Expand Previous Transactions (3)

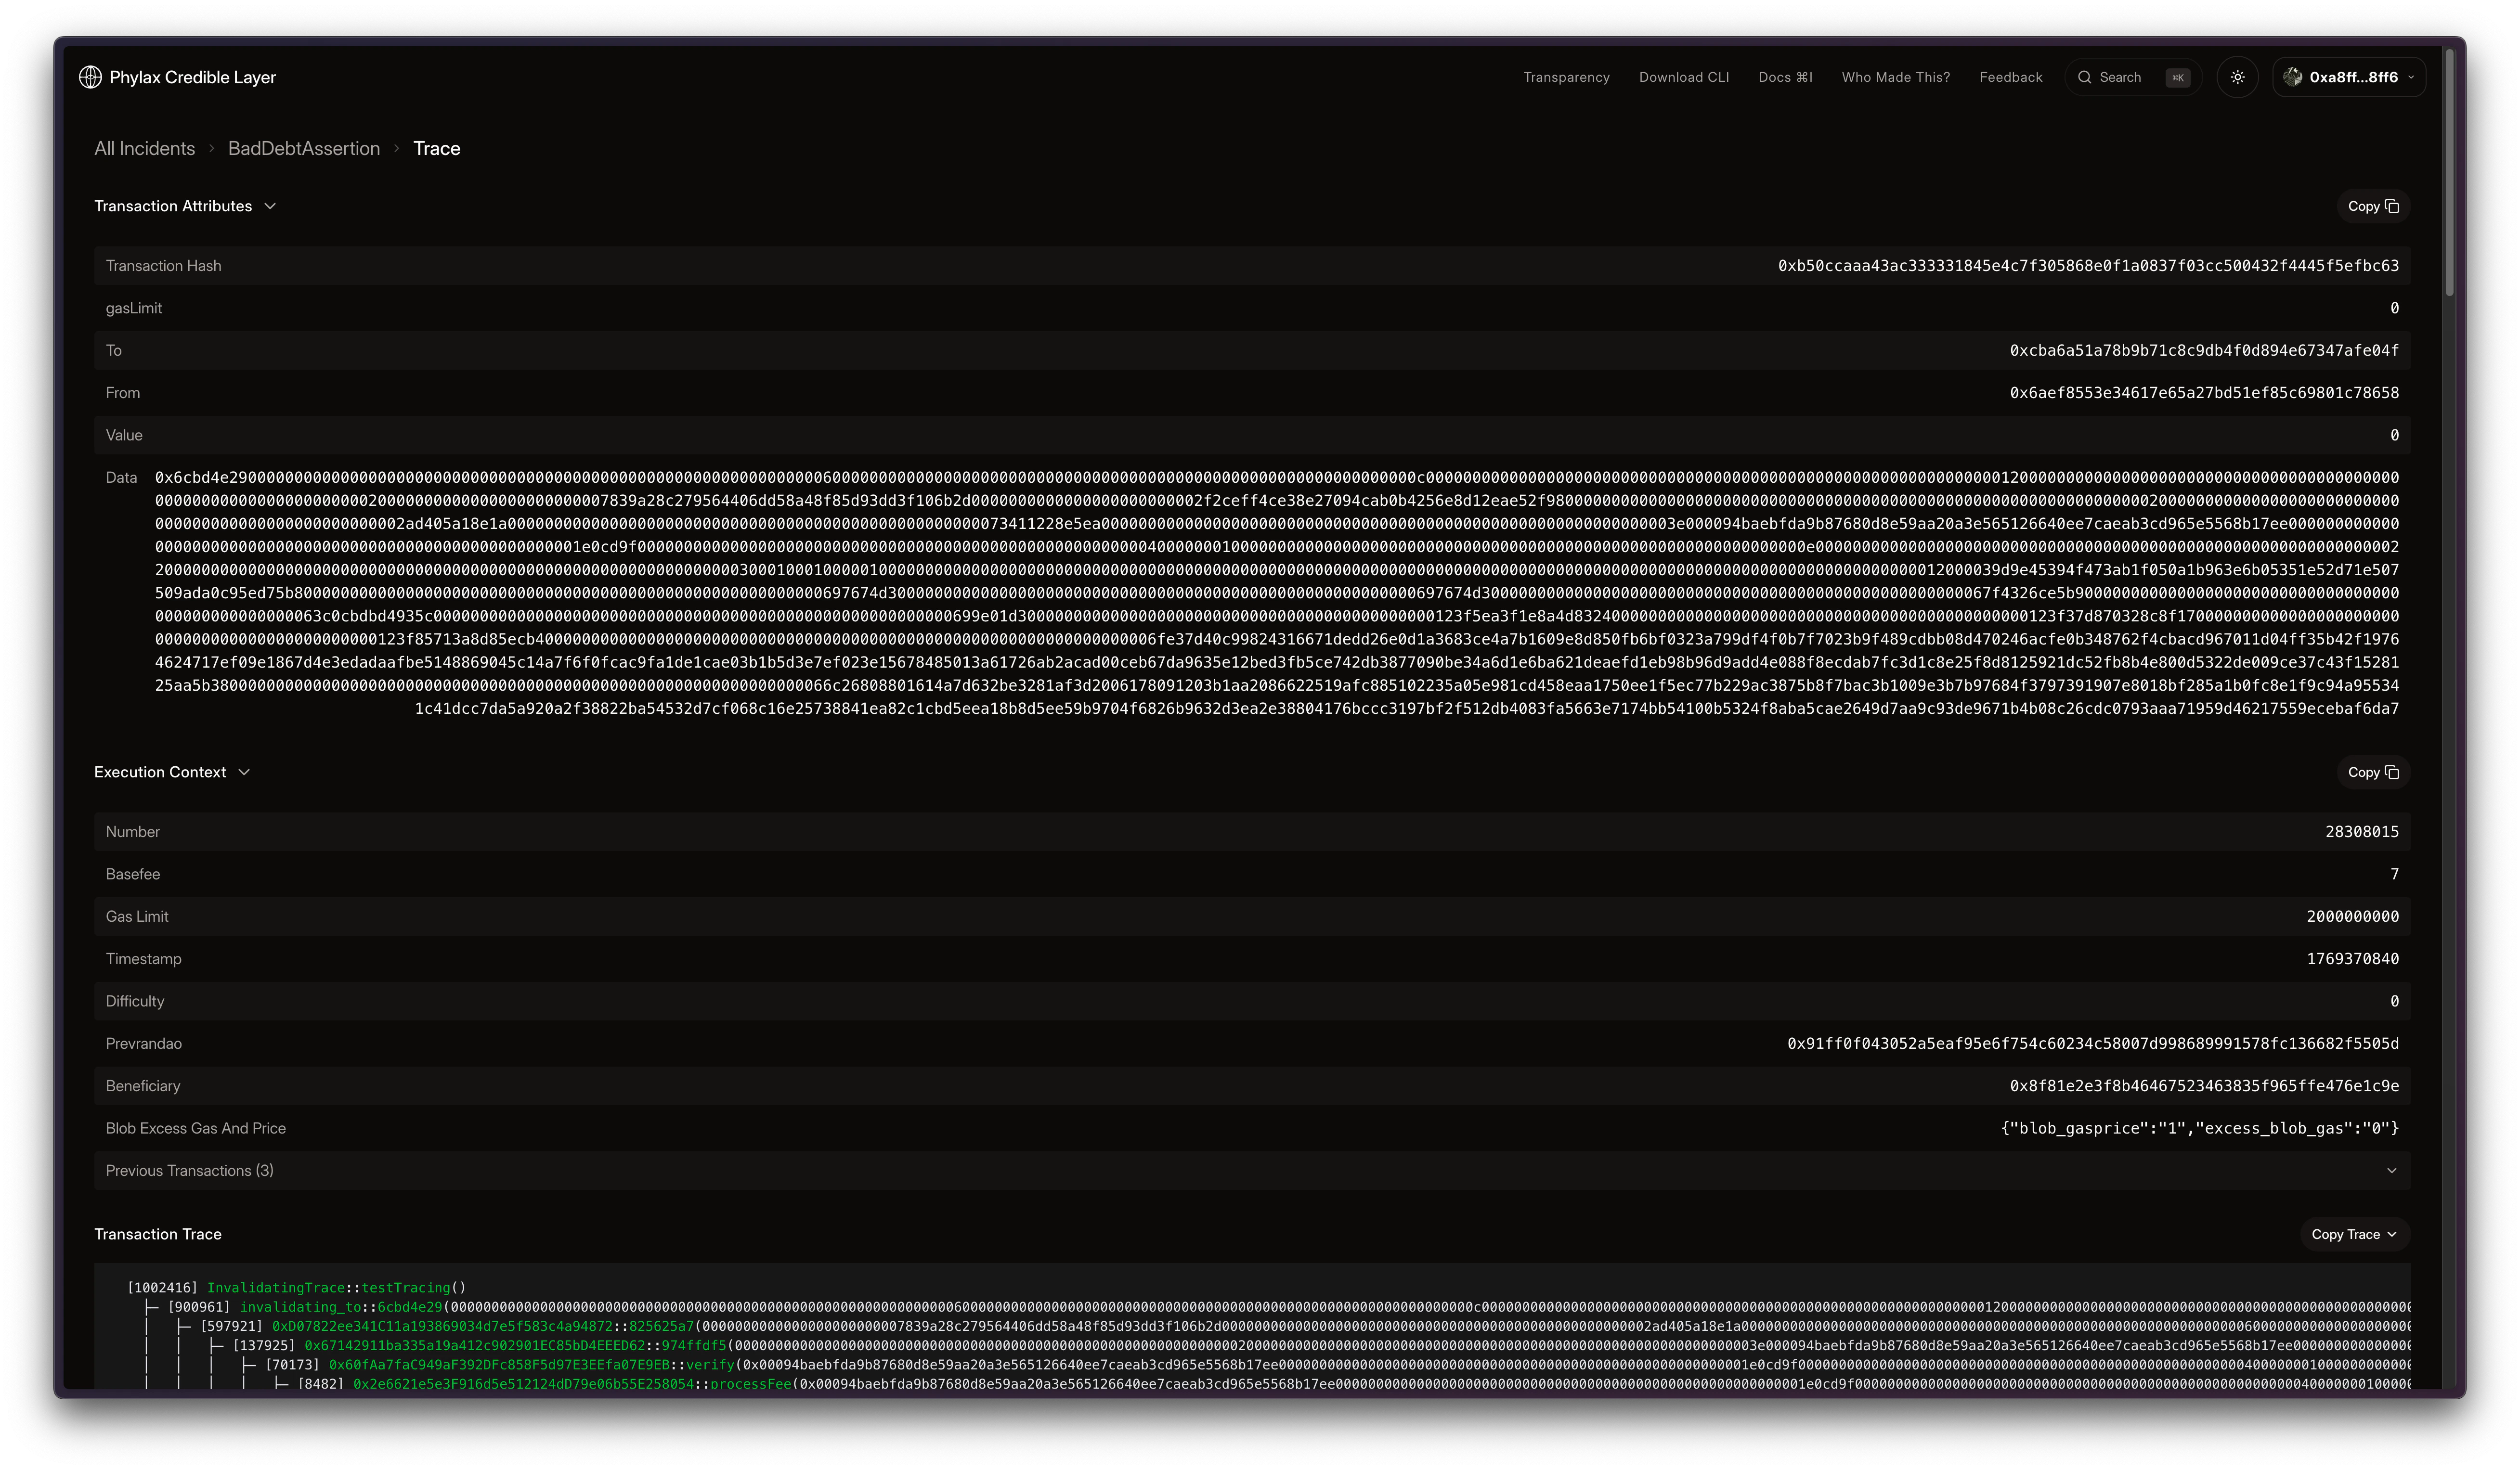(2392, 1170)
